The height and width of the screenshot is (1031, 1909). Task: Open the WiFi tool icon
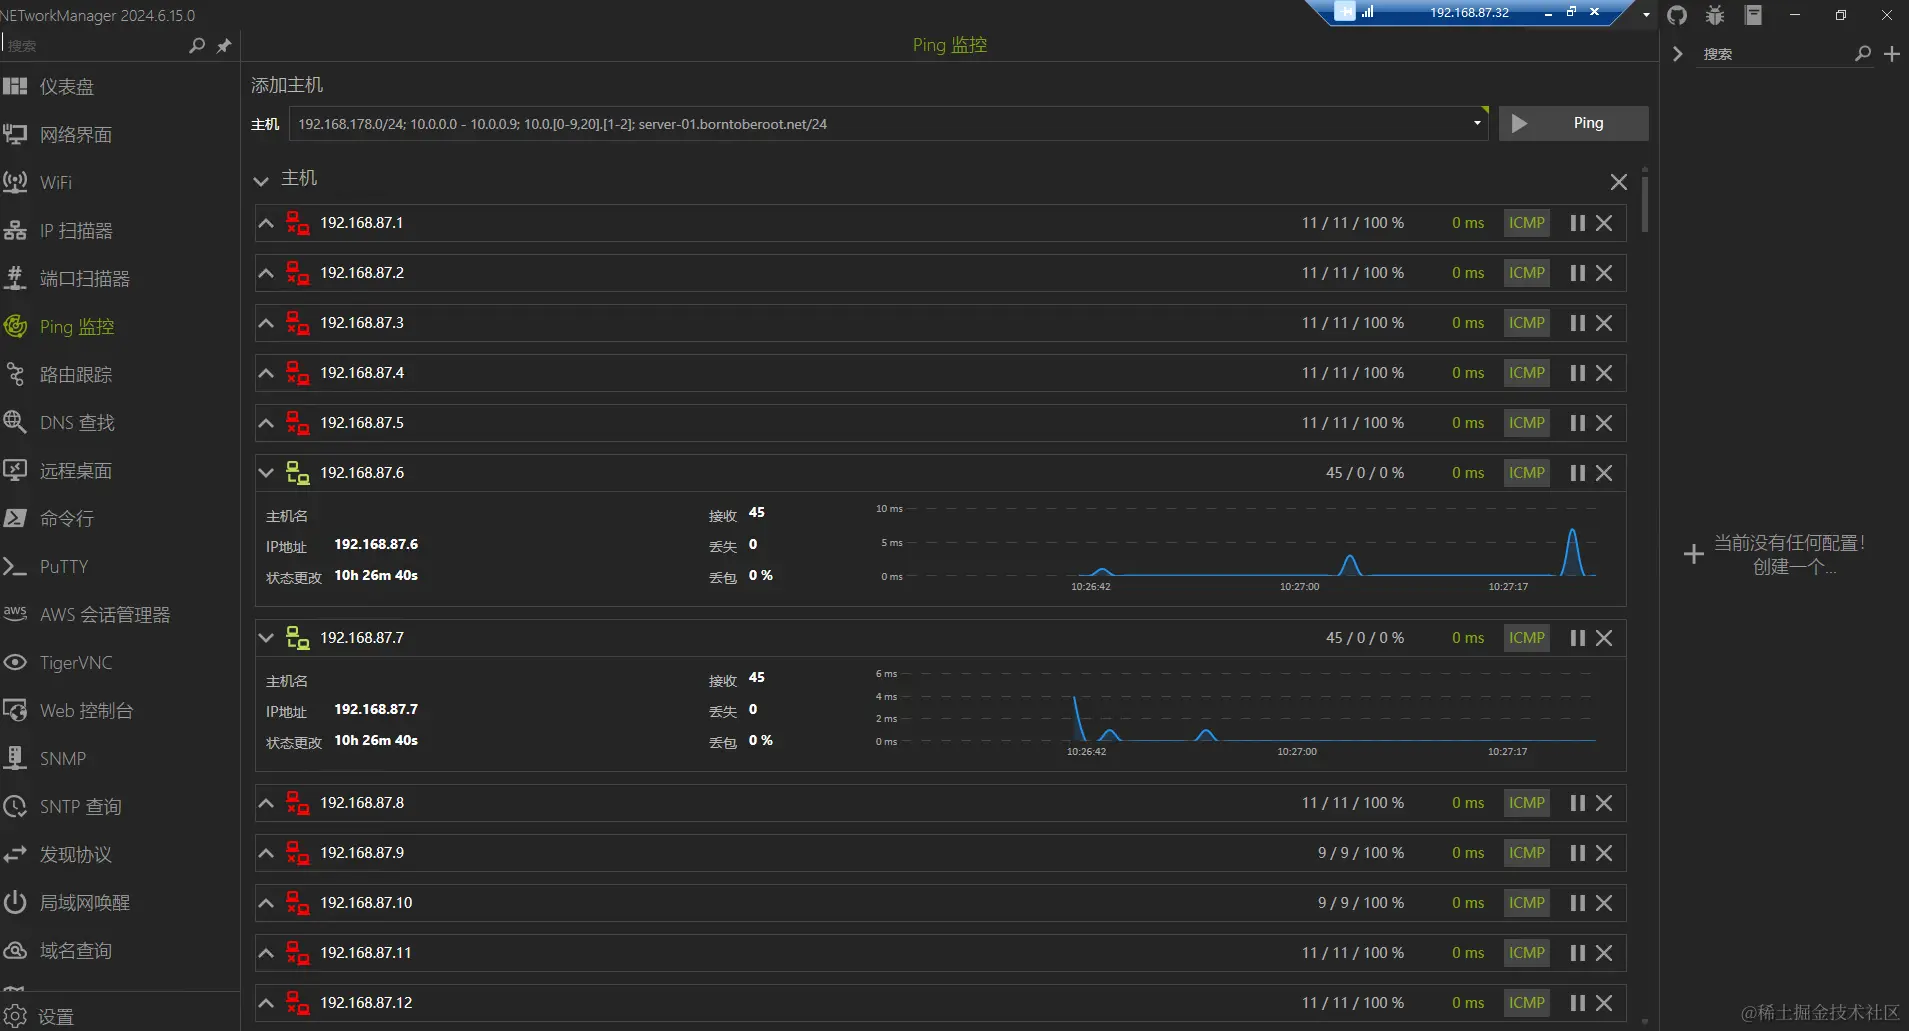(15, 182)
